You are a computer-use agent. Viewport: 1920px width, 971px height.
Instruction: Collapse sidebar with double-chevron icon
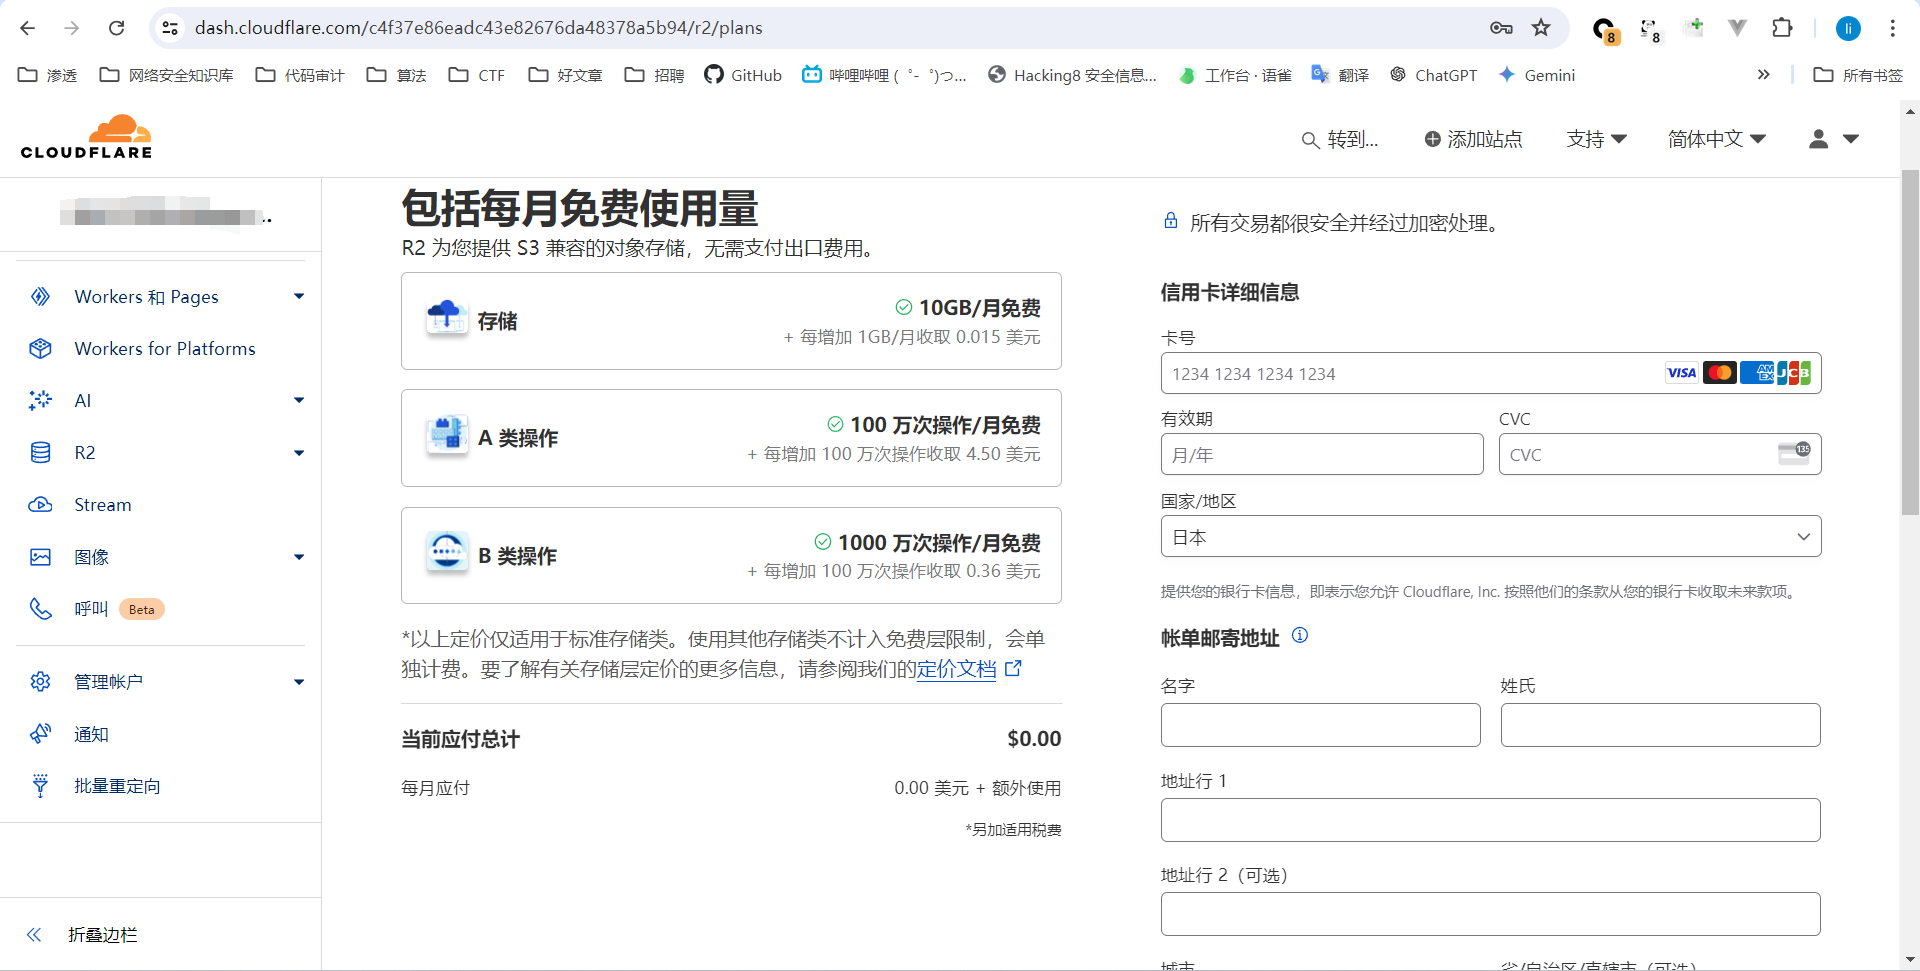tap(34, 935)
